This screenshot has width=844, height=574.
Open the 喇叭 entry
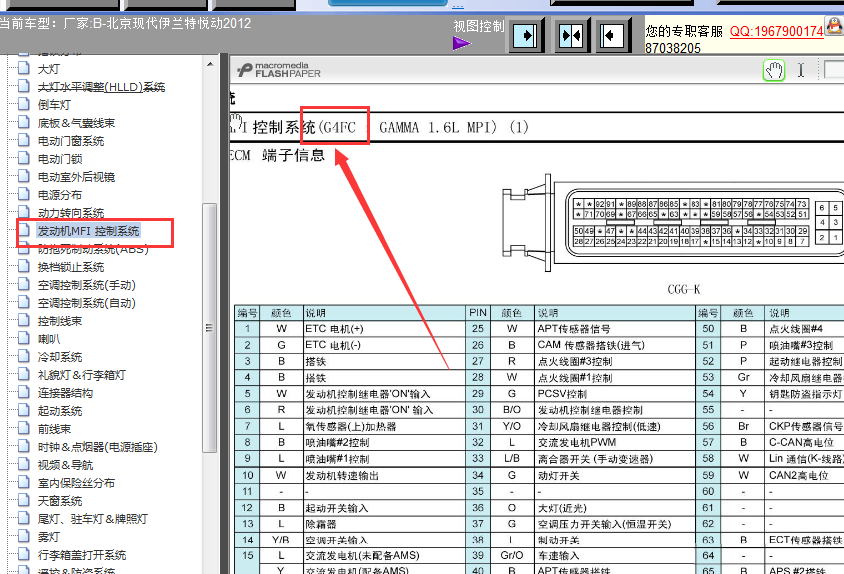48,339
